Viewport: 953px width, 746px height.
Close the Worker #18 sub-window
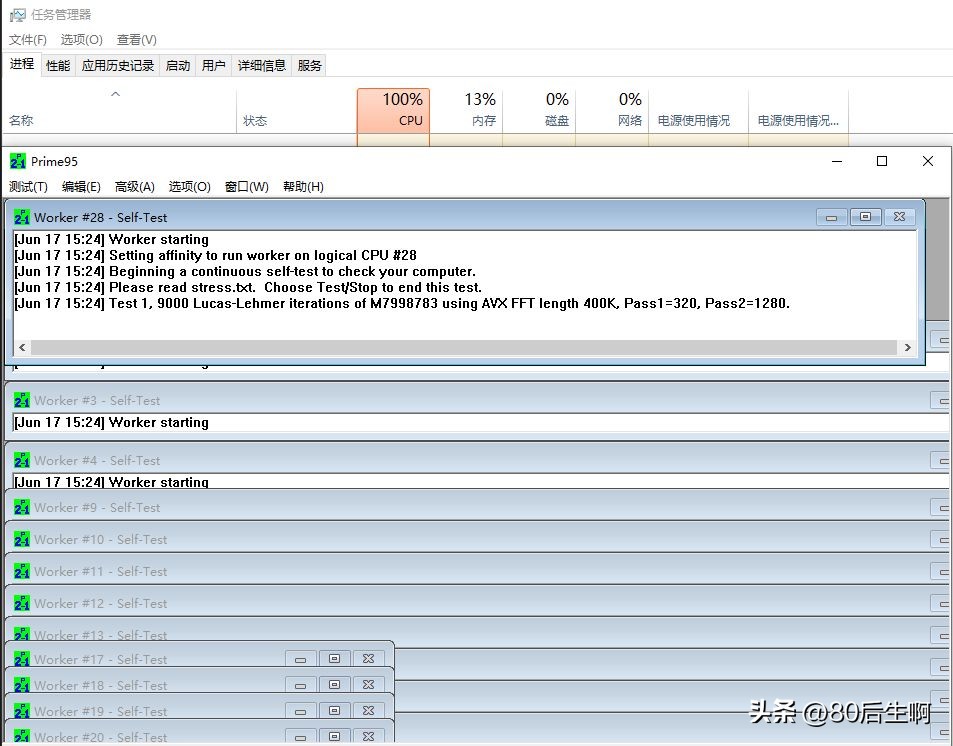tap(368, 685)
